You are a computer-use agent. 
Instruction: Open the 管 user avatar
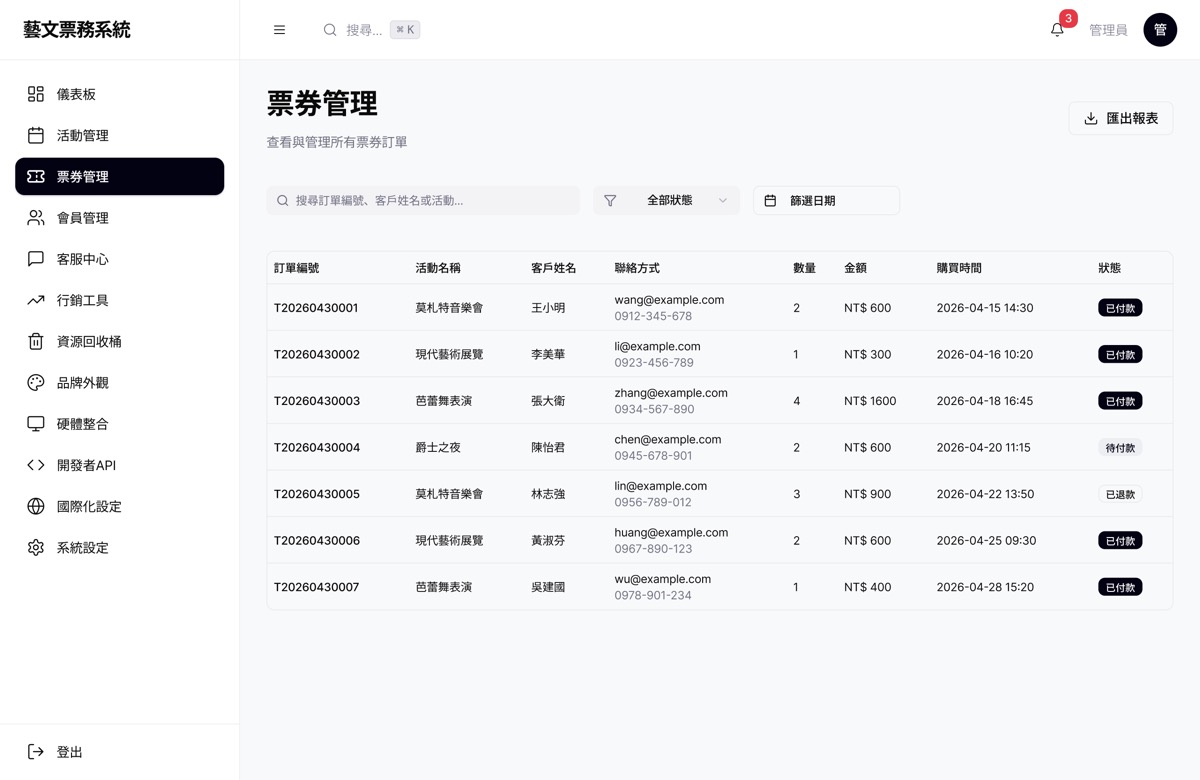coord(1160,30)
